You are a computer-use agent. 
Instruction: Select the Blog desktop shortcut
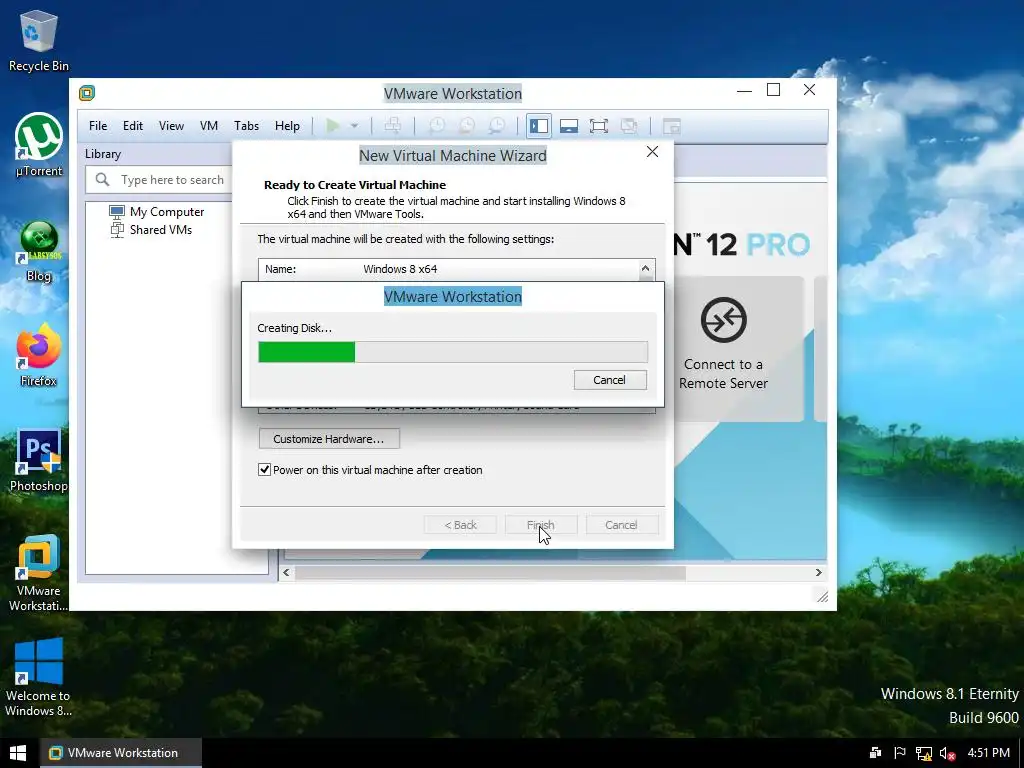[x=39, y=252]
